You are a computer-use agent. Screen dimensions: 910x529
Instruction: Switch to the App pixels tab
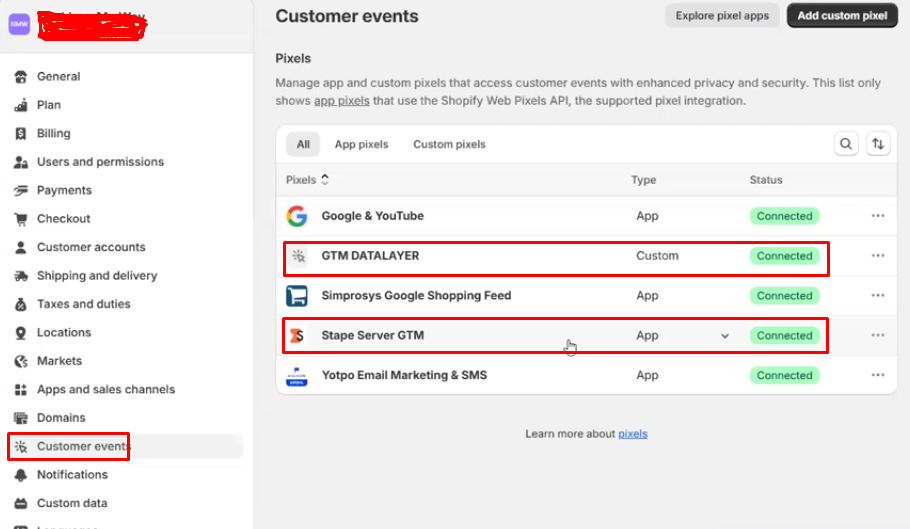point(361,144)
